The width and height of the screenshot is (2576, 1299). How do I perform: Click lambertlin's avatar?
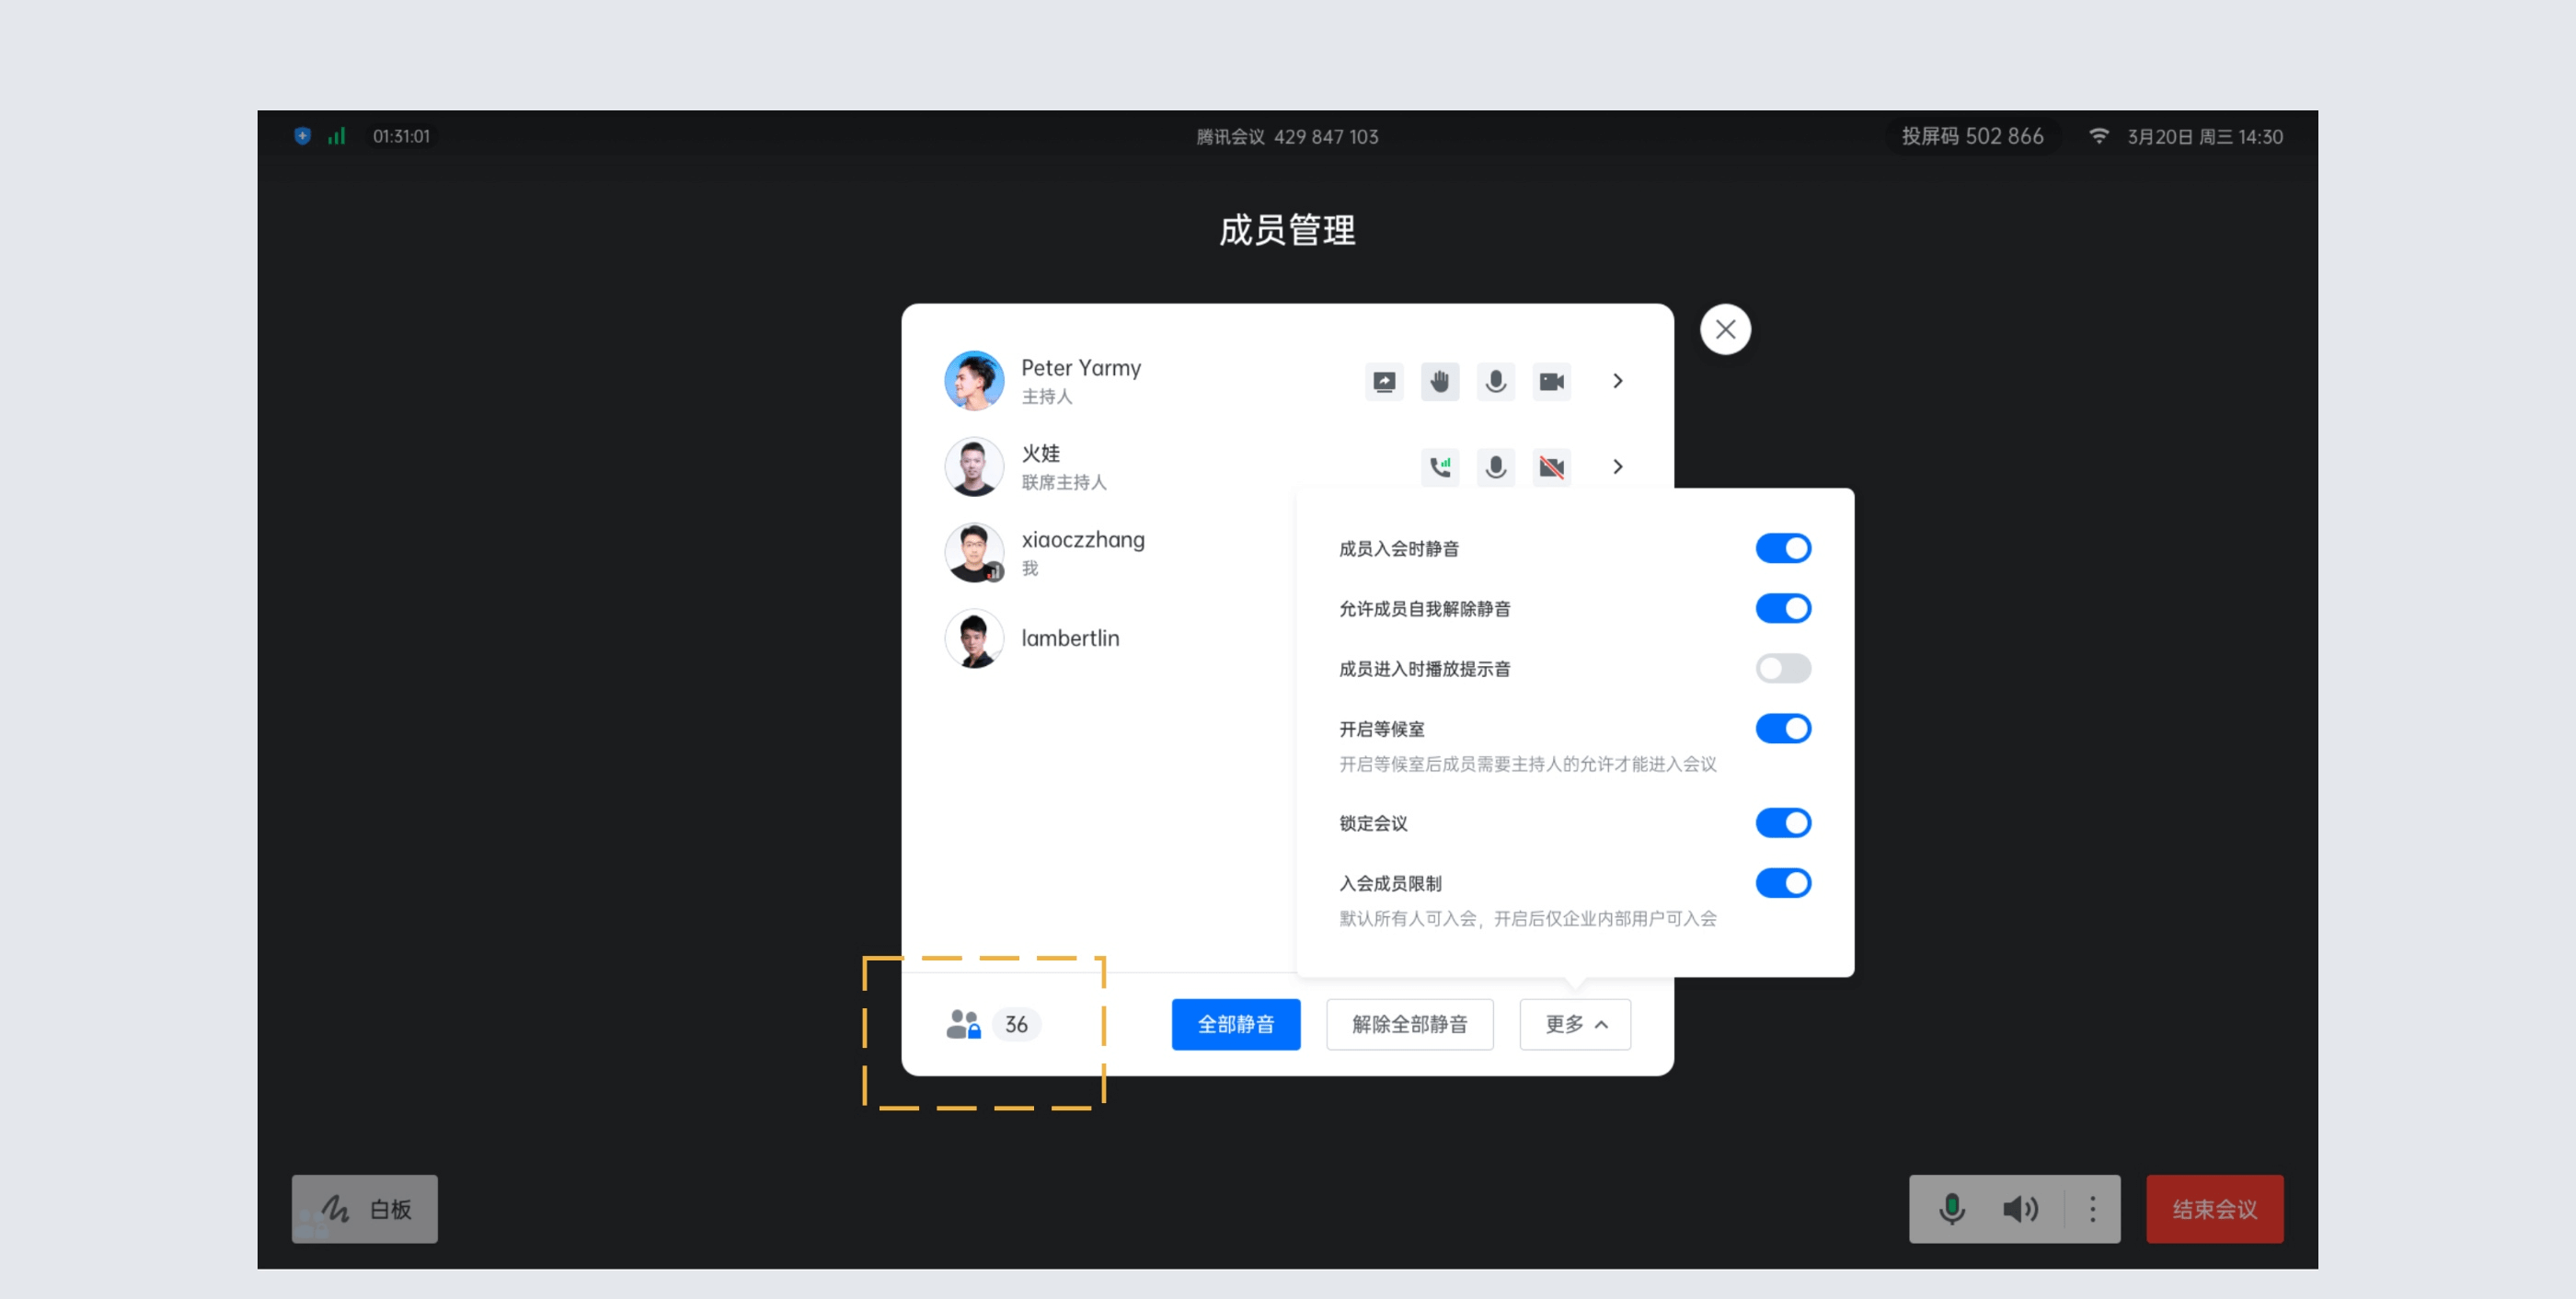pos(974,639)
